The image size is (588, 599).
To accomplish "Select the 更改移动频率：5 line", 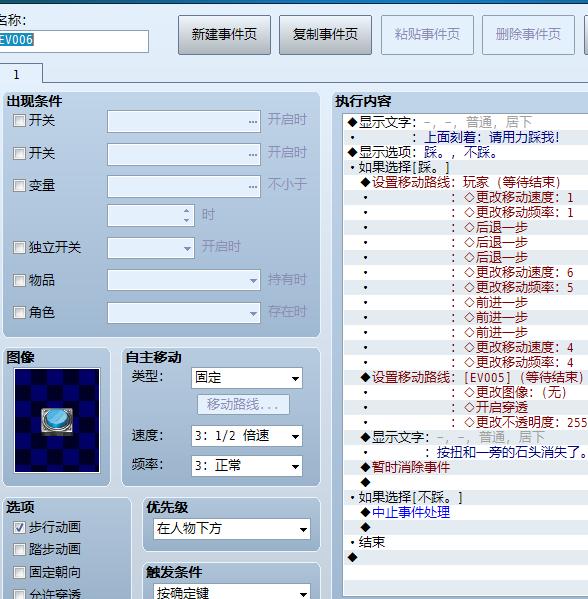I will click(465, 287).
